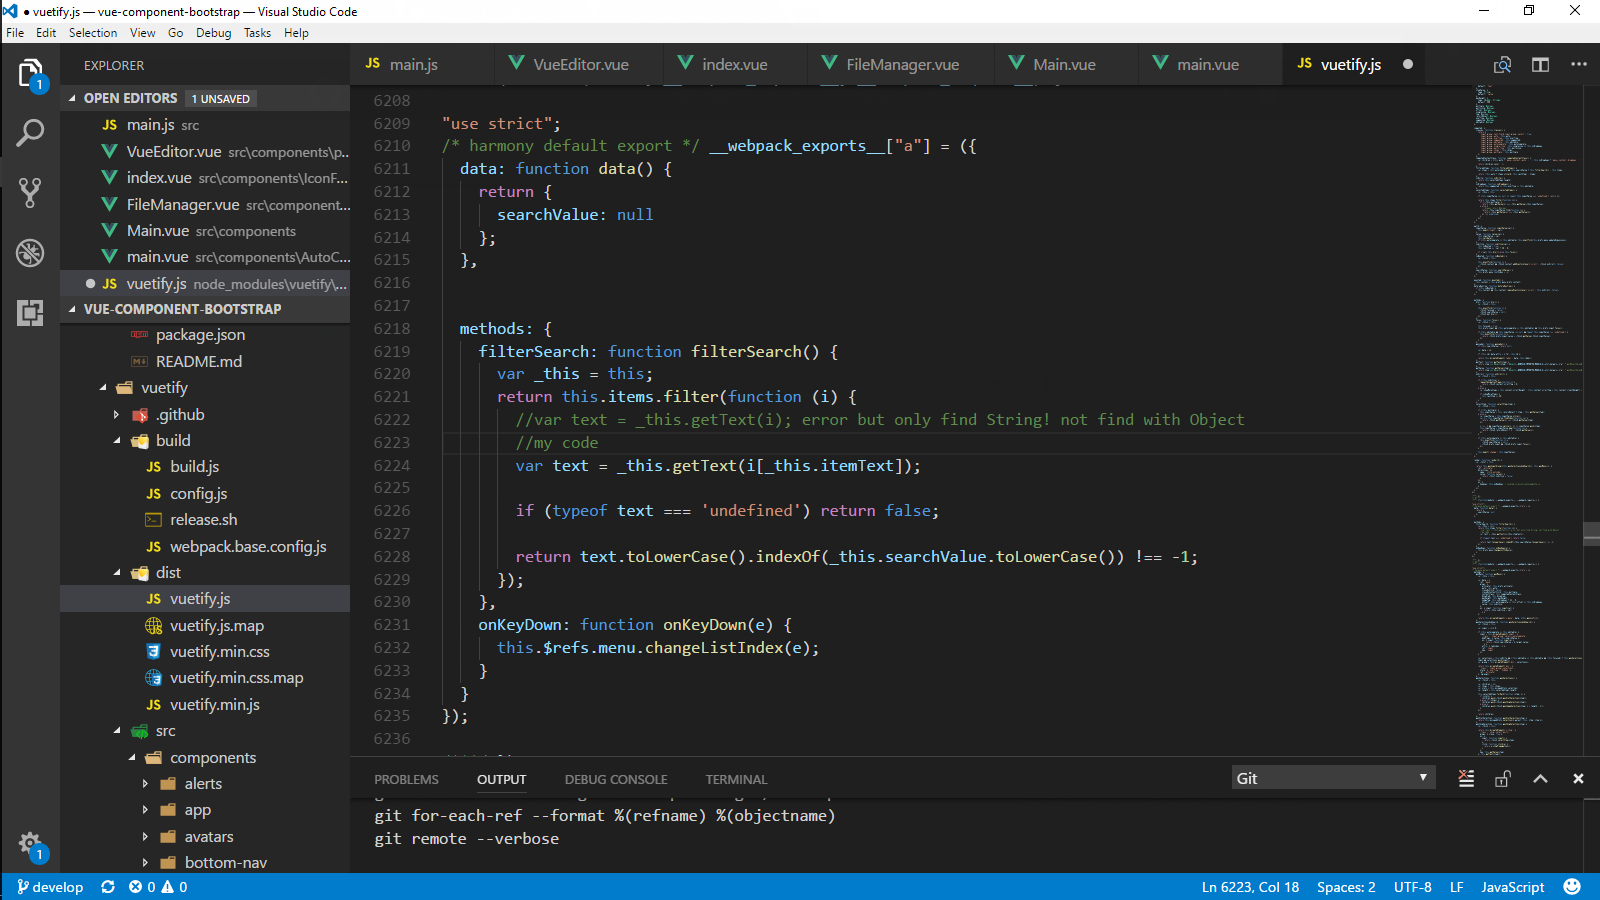This screenshot has height=900, width=1600.
Task: Select package.json in the explorer
Action: pos(201,334)
